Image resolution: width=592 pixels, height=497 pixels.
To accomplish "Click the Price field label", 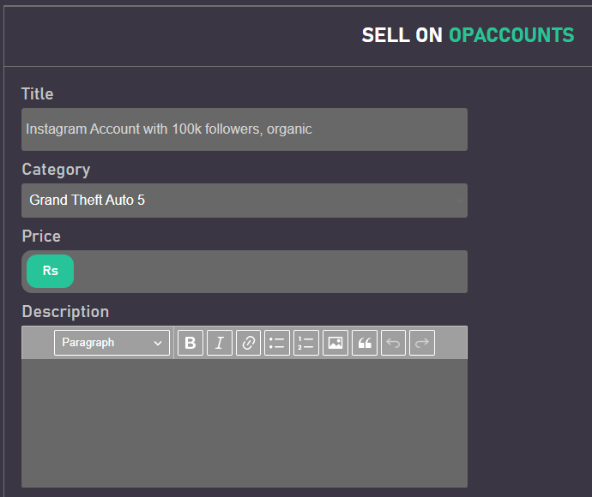I will (41, 236).
